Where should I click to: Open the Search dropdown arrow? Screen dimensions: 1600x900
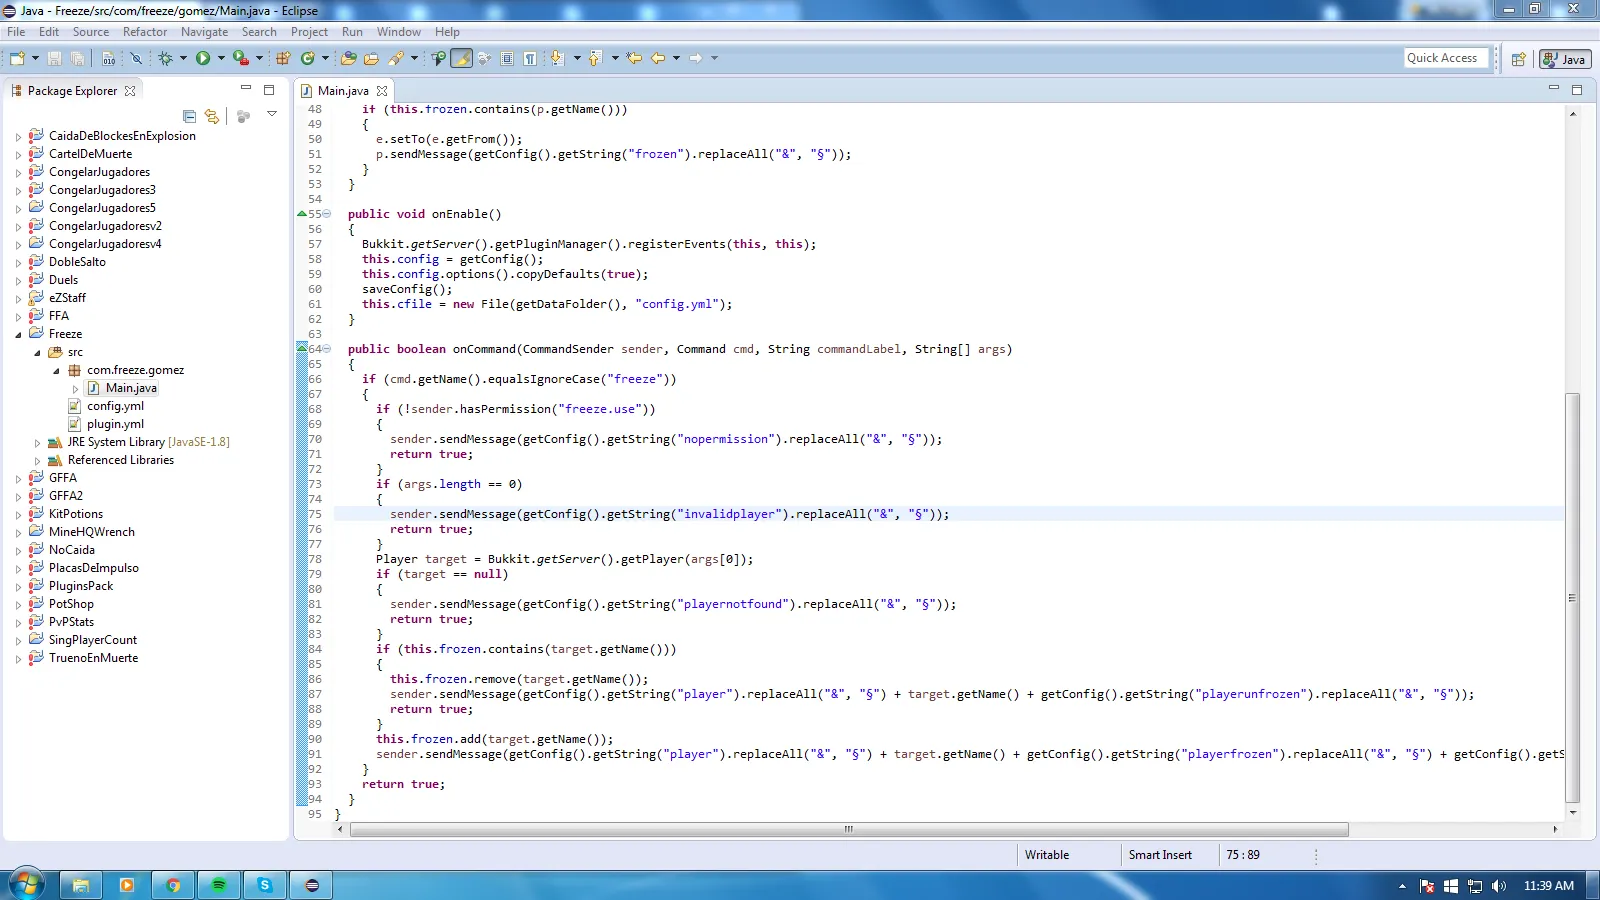(414, 58)
